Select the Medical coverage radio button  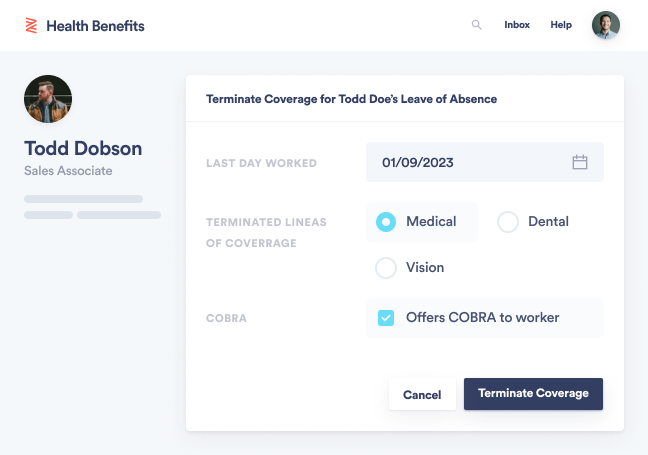point(386,222)
